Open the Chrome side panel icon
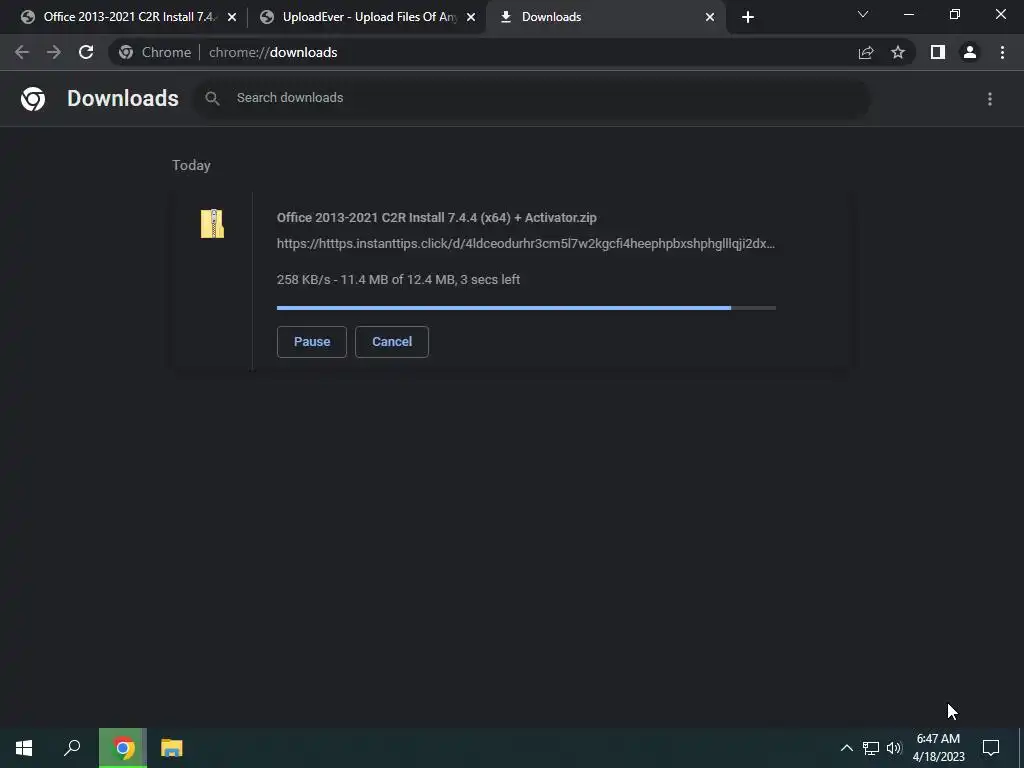 tap(938, 52)
